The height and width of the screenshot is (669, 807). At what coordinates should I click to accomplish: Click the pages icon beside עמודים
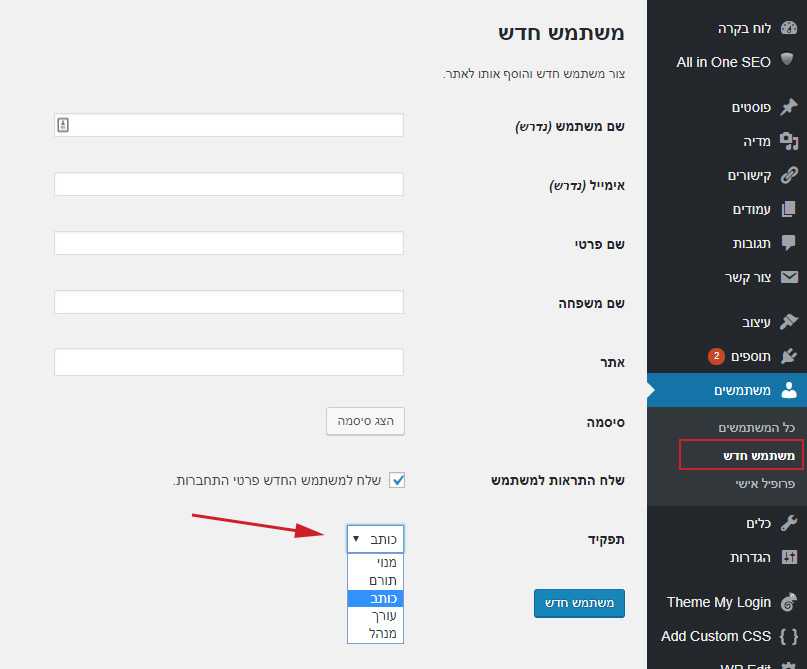click(788, 209)
